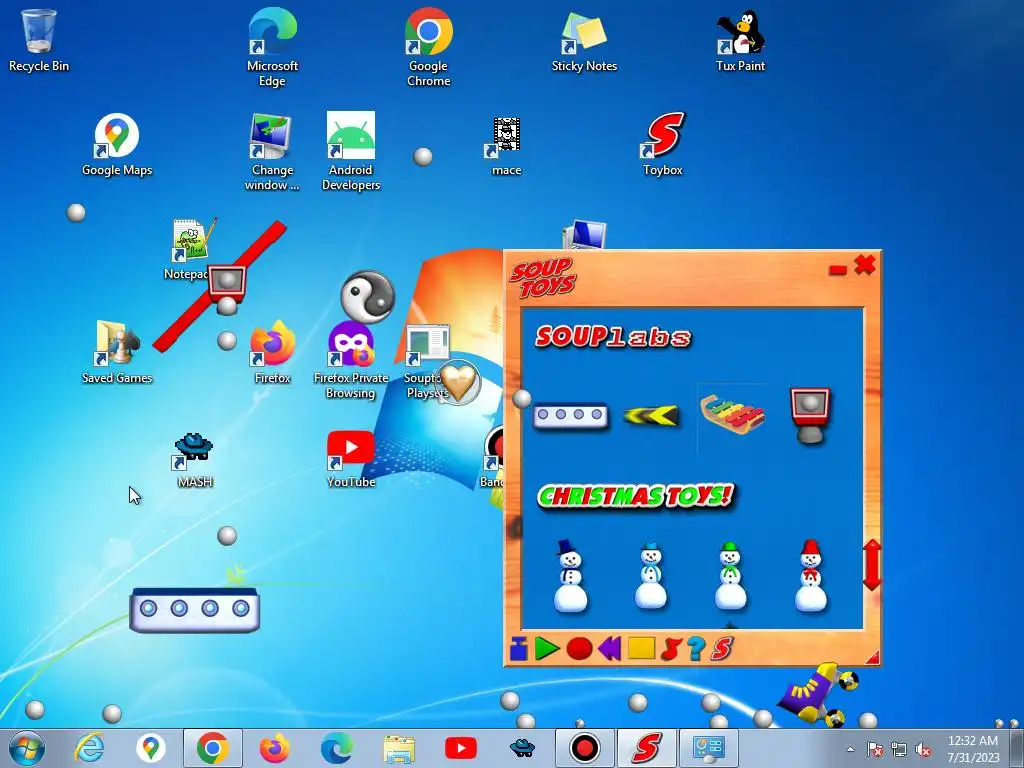Screen dimensions: 1024x768
Task: Show hidden system tray icons
Action: click(850, 749)
